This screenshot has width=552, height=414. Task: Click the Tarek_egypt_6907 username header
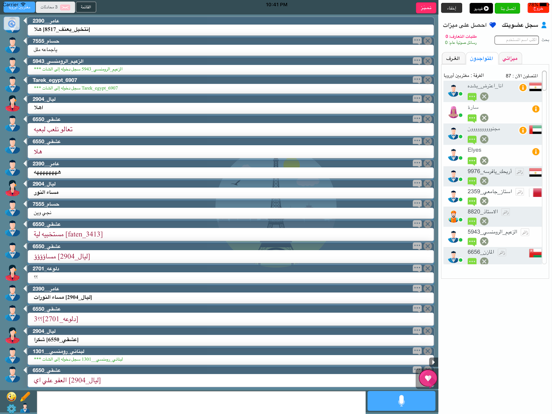[55, 80]
